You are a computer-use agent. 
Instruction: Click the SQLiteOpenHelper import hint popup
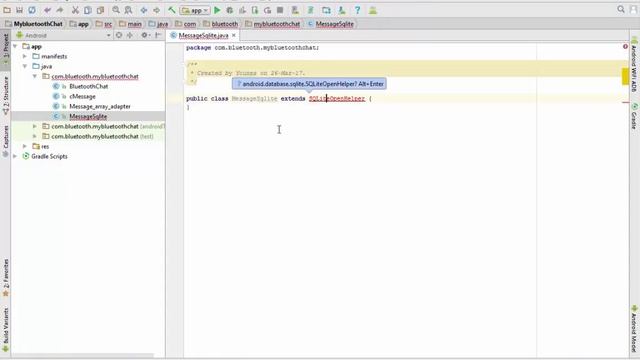coord(309,84)
